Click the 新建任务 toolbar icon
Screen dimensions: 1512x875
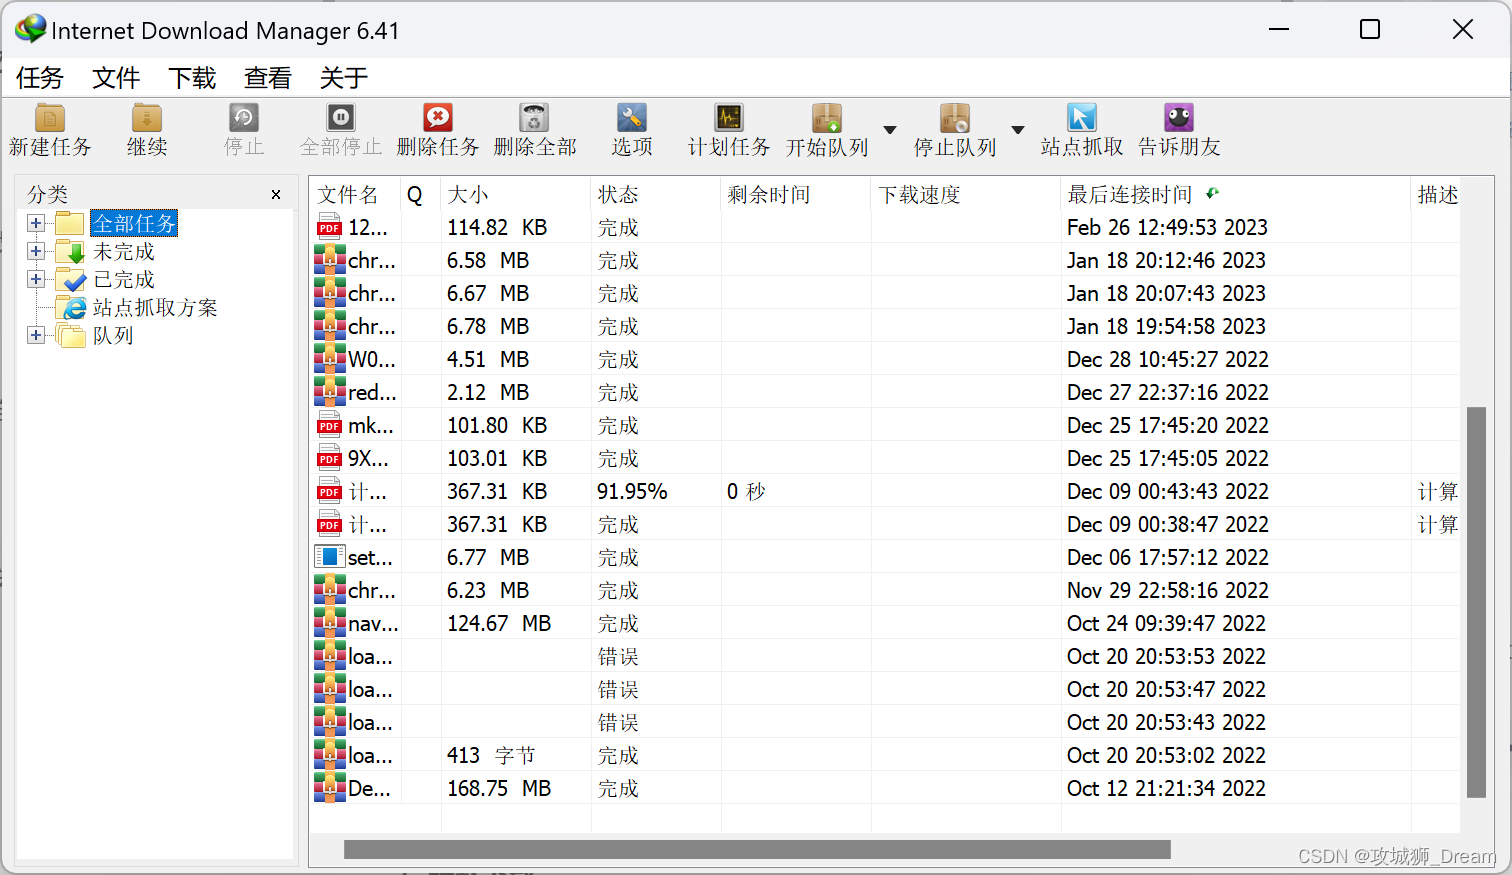[x=50, y=118]
